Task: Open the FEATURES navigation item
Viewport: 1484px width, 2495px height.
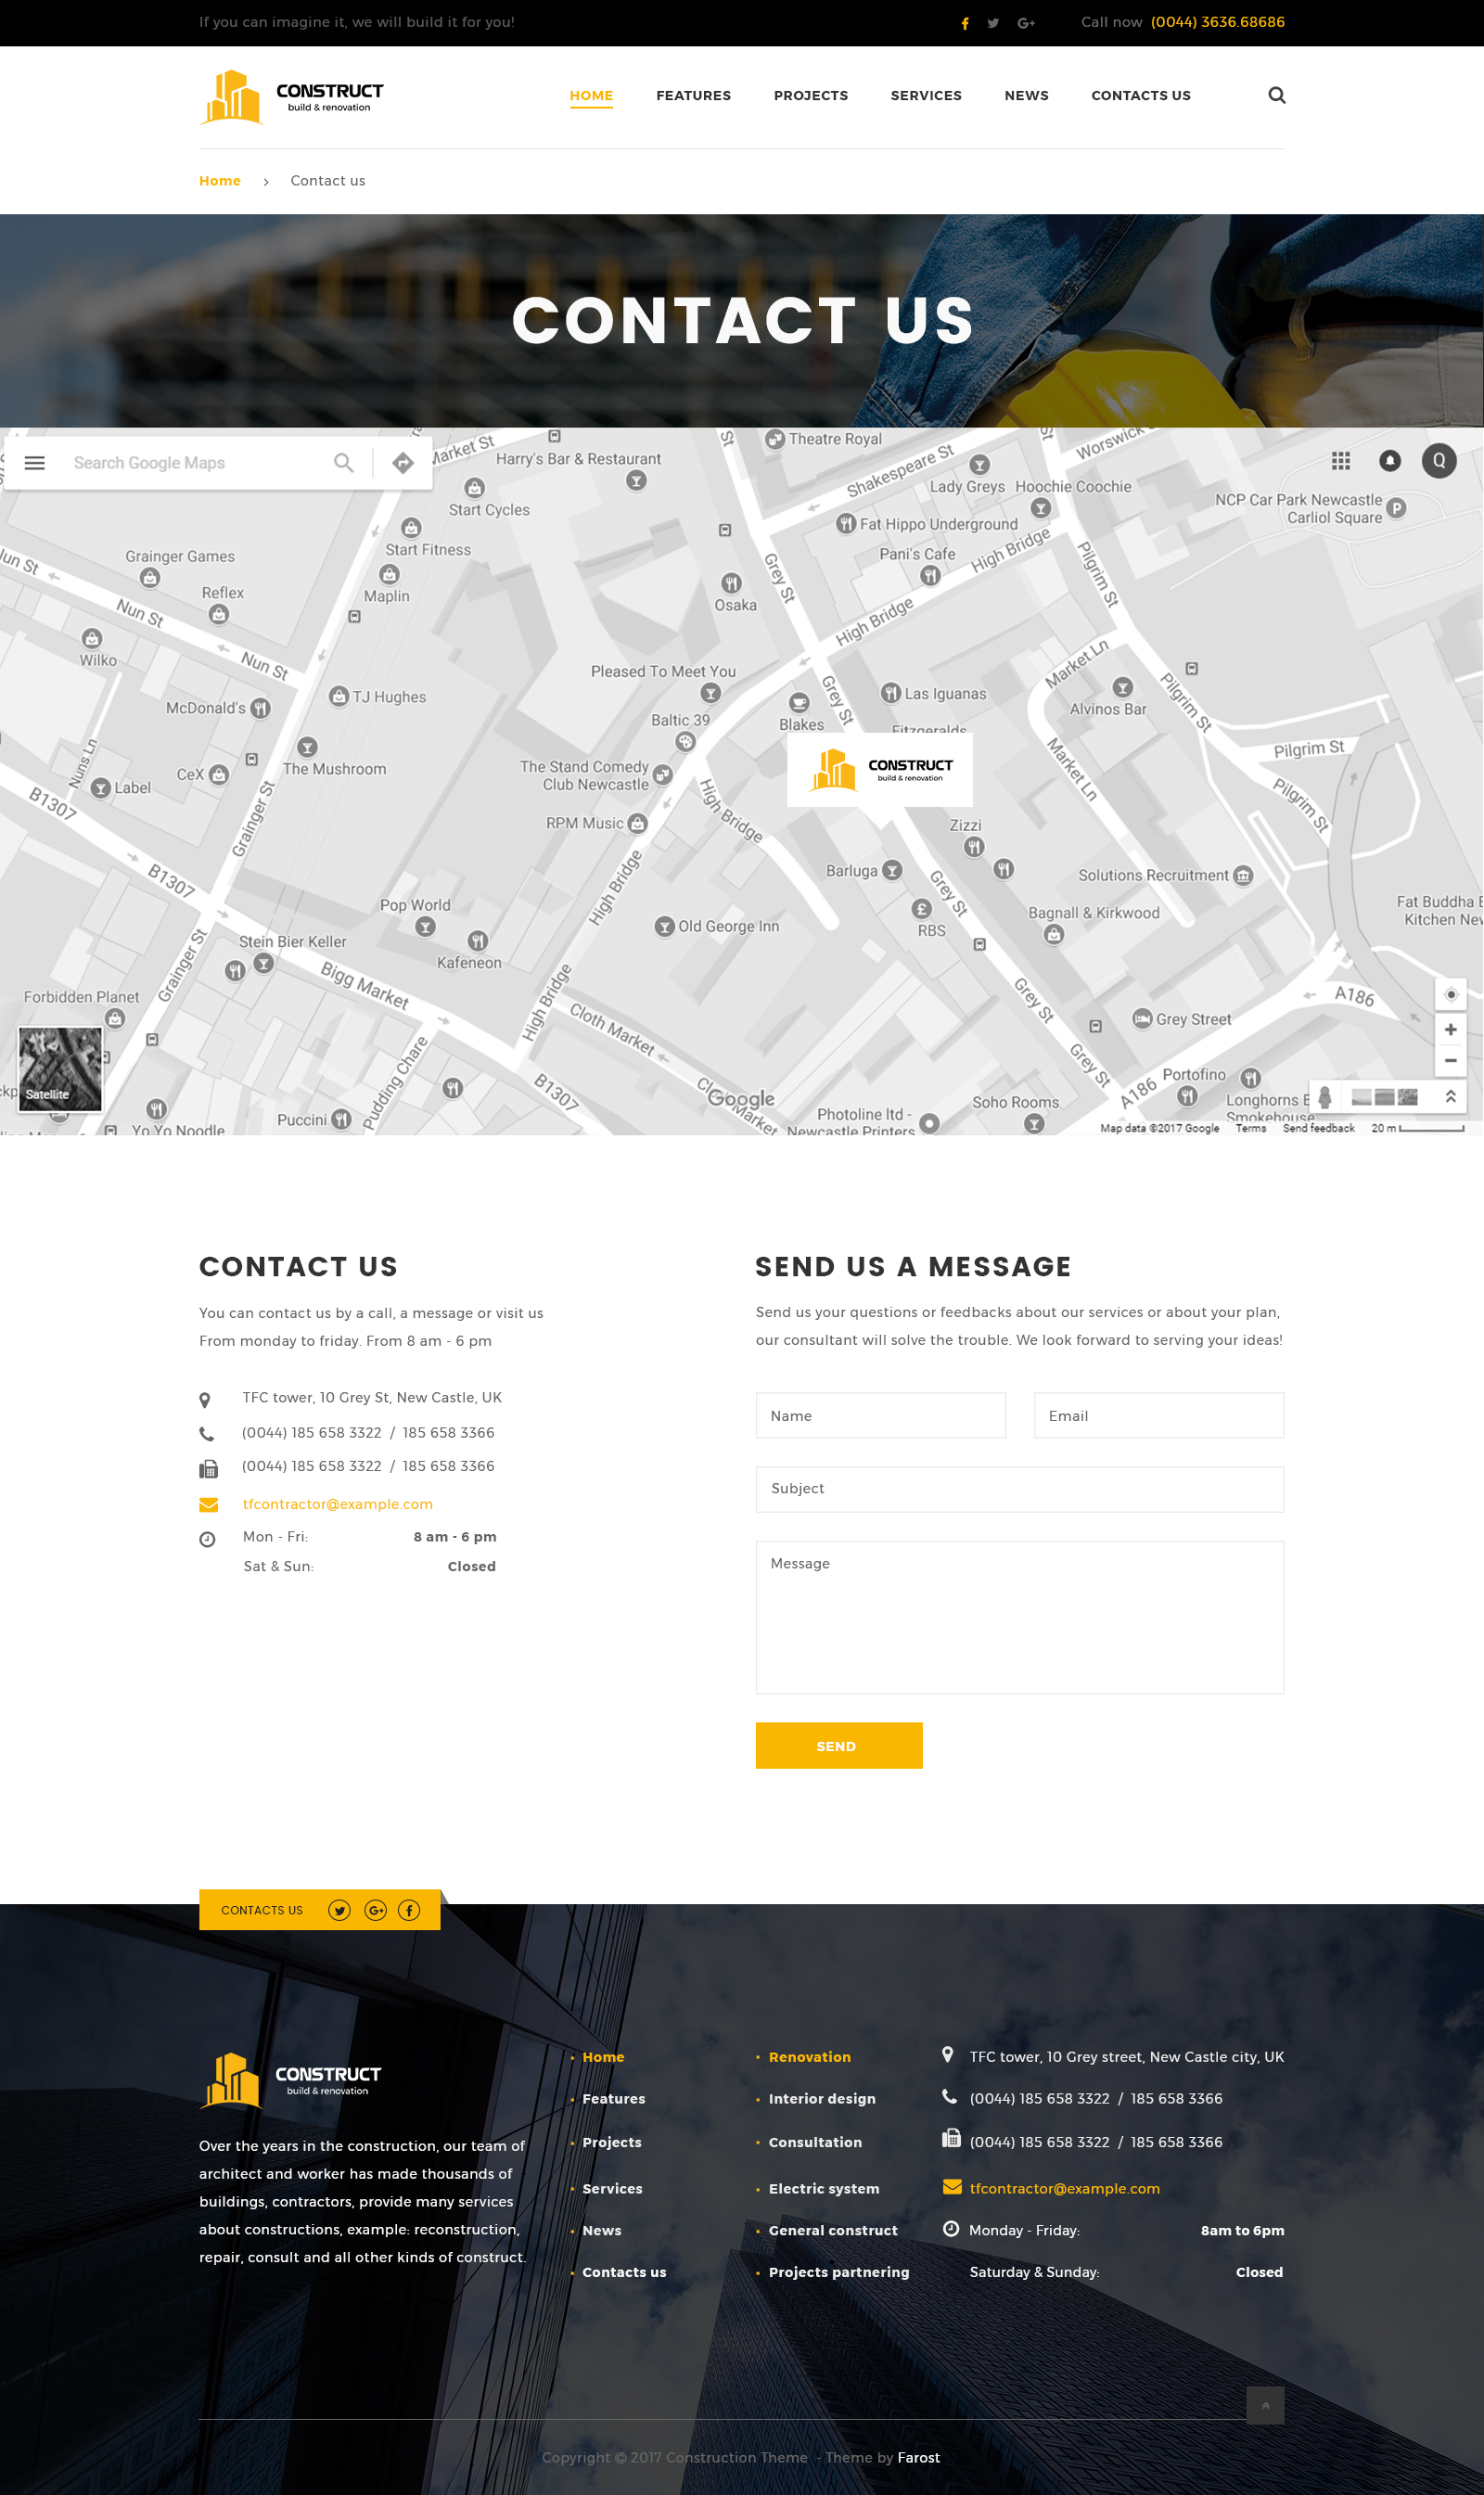Action: pyautogui.click(x=694, y=95)
